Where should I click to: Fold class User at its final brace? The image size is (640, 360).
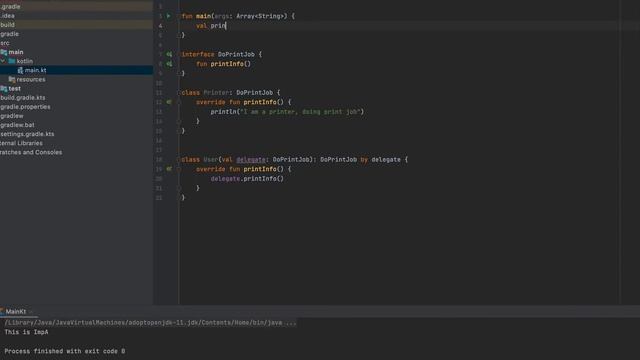click(179, 198)
